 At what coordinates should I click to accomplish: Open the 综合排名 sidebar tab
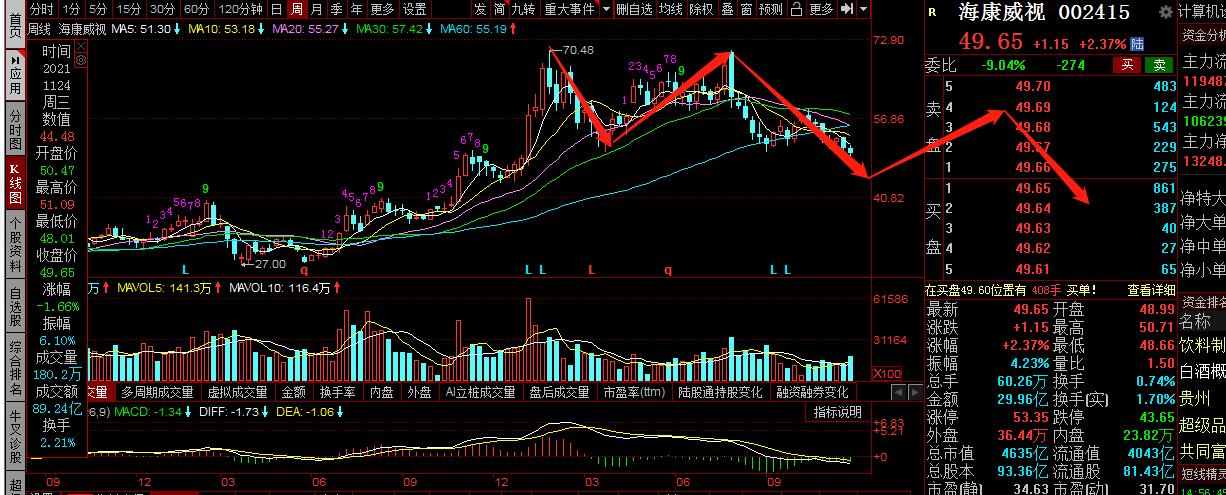click(14, 368)
